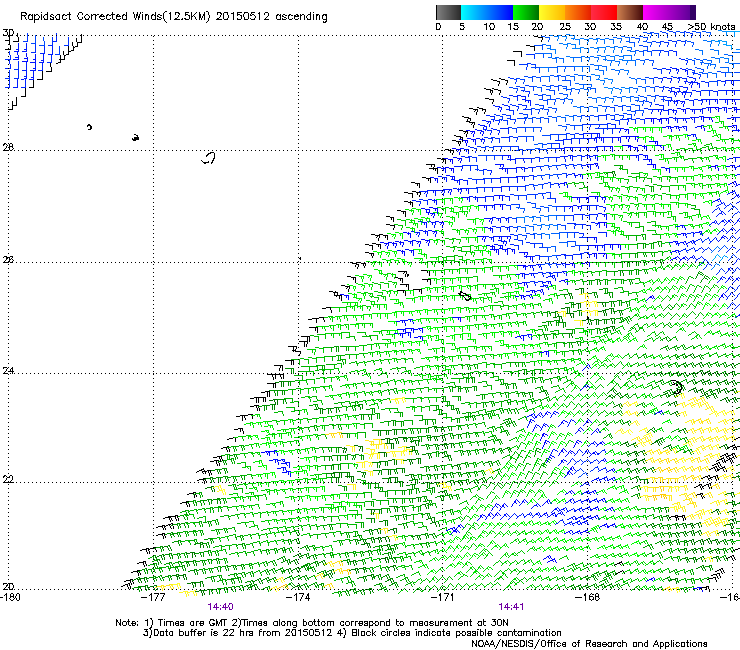The image size is (740, 650).
Task: Click latitude label 22 on axis
Action: tap(8, 479)
